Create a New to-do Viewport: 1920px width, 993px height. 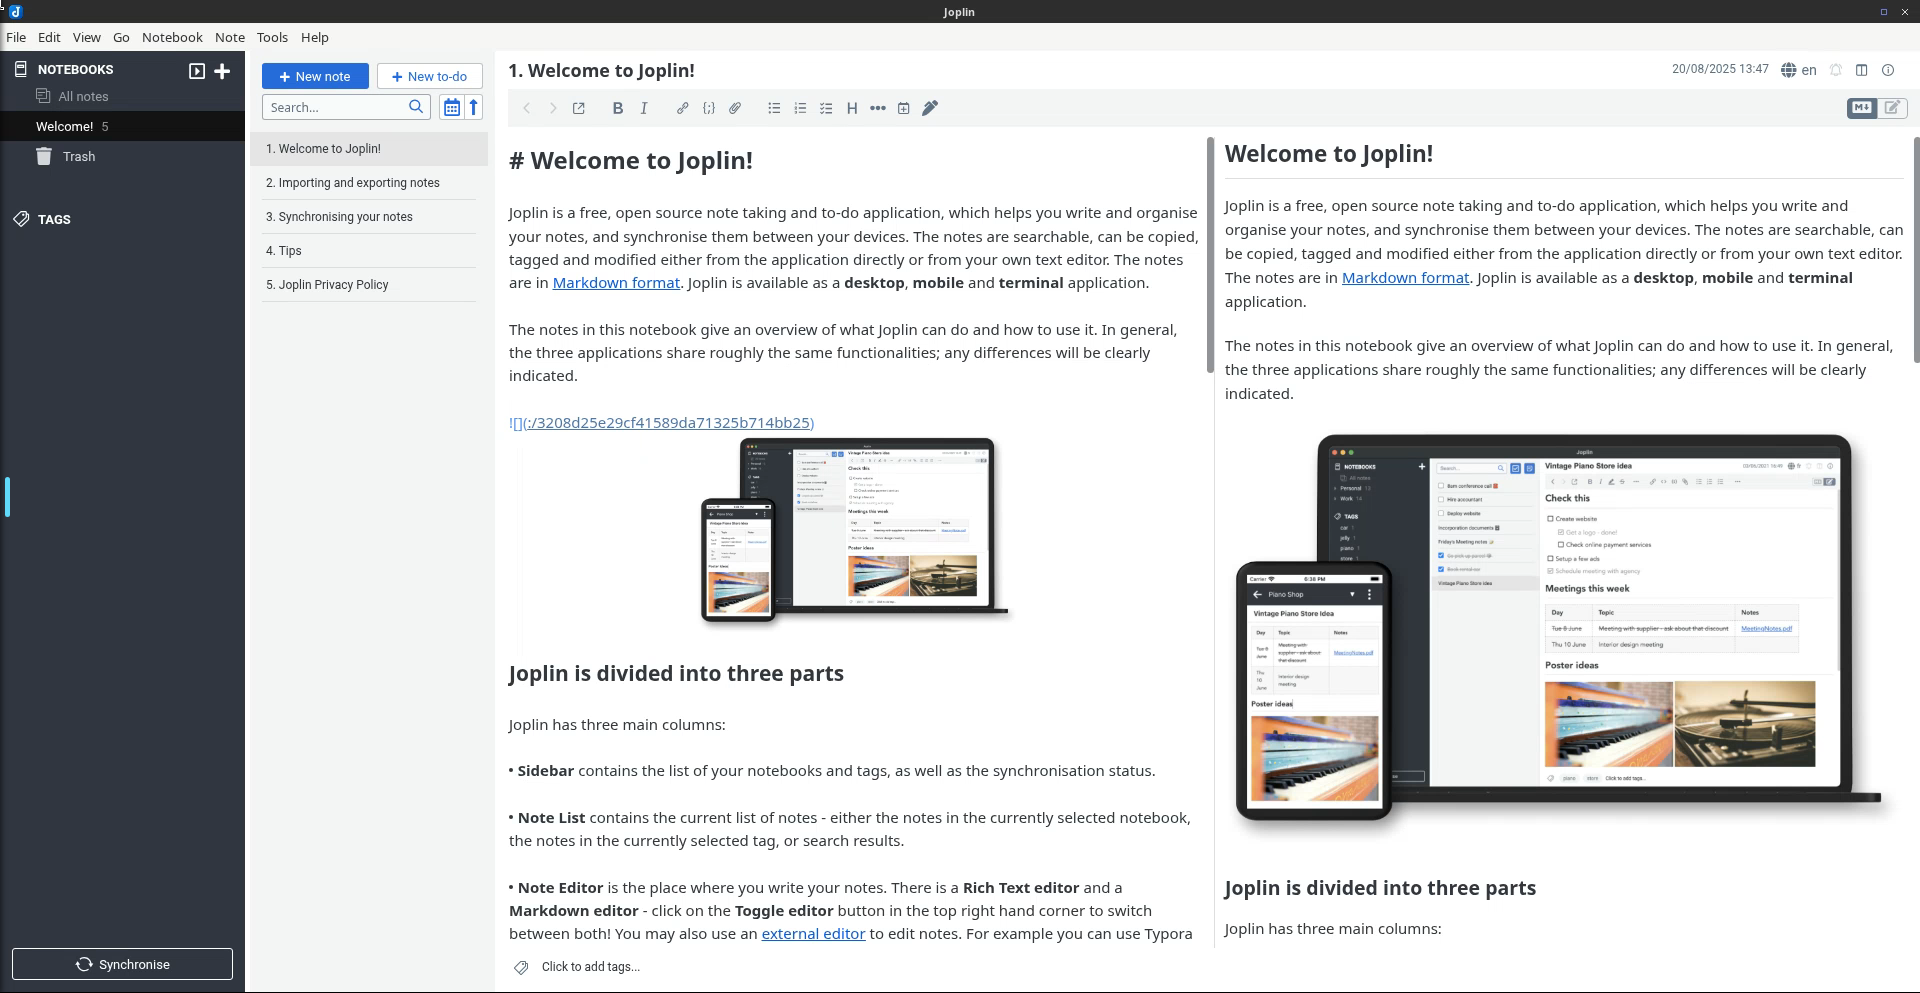(x=430, y=76)
